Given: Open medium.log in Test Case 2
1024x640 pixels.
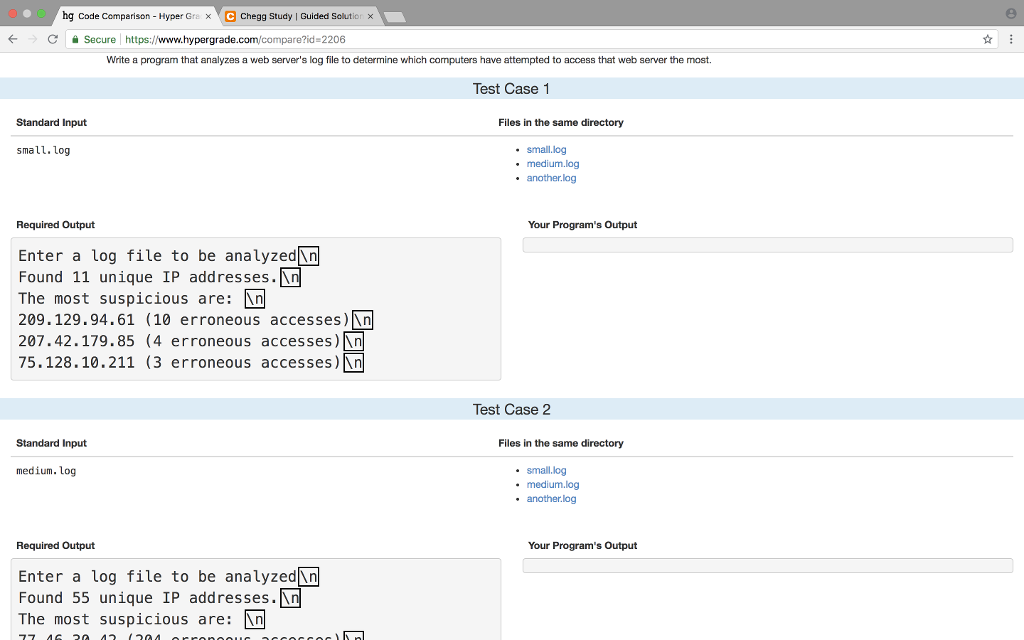Looking at the screenshot, I should [551, 484].
